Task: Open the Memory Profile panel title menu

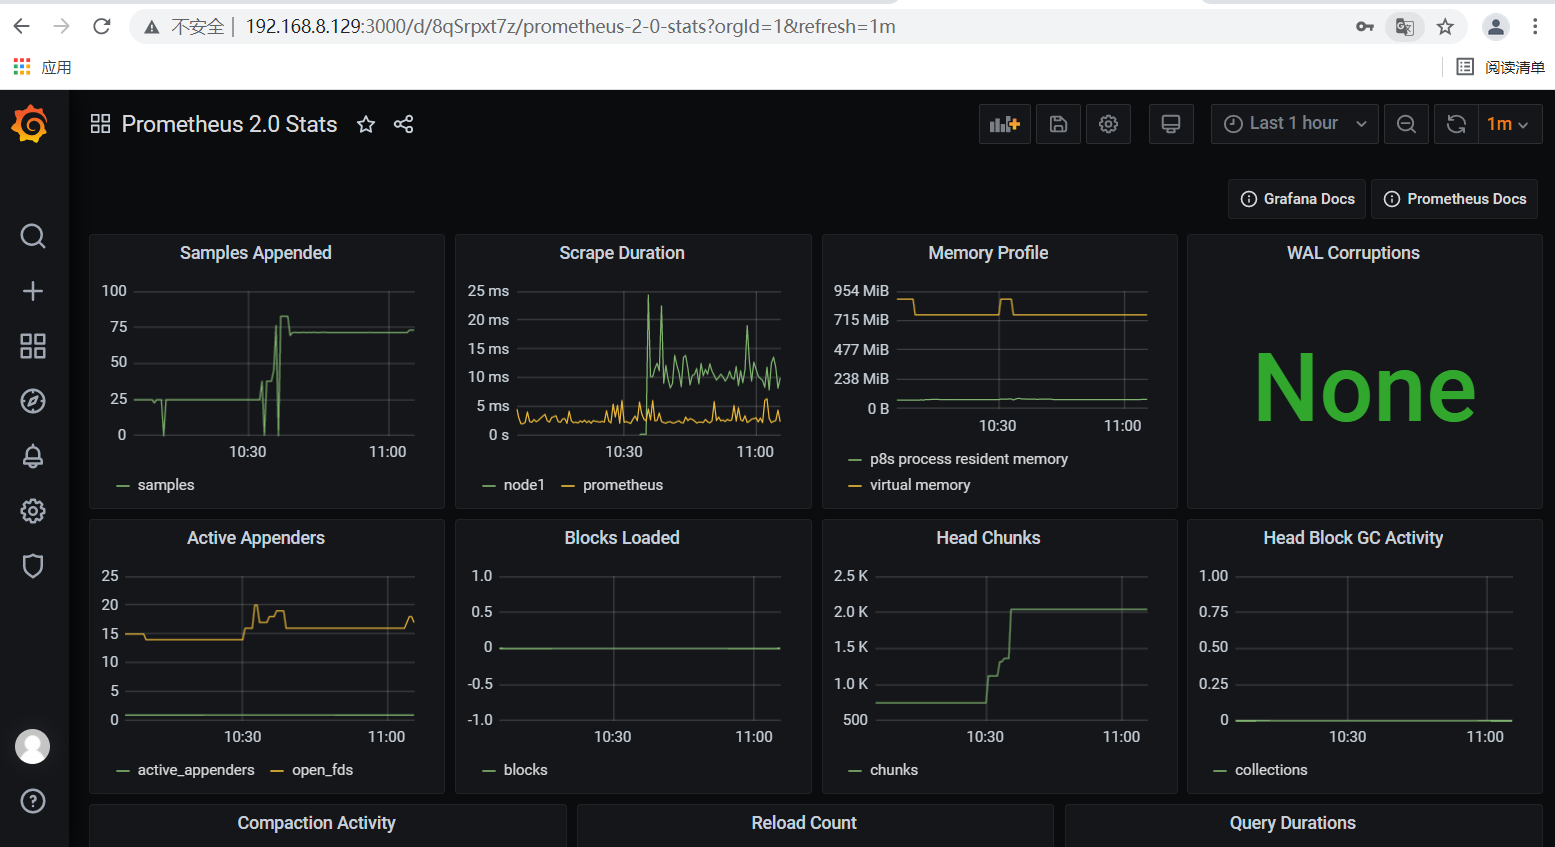Action: (988, 253)
